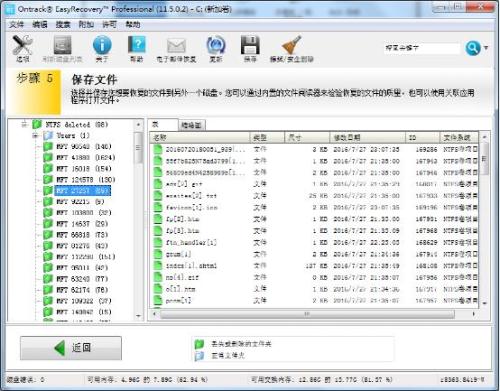This screenshot has width=500, height=391.
Task: Sort by the 类型 column header
Action: pyautogui.click(x=267, y=137)
